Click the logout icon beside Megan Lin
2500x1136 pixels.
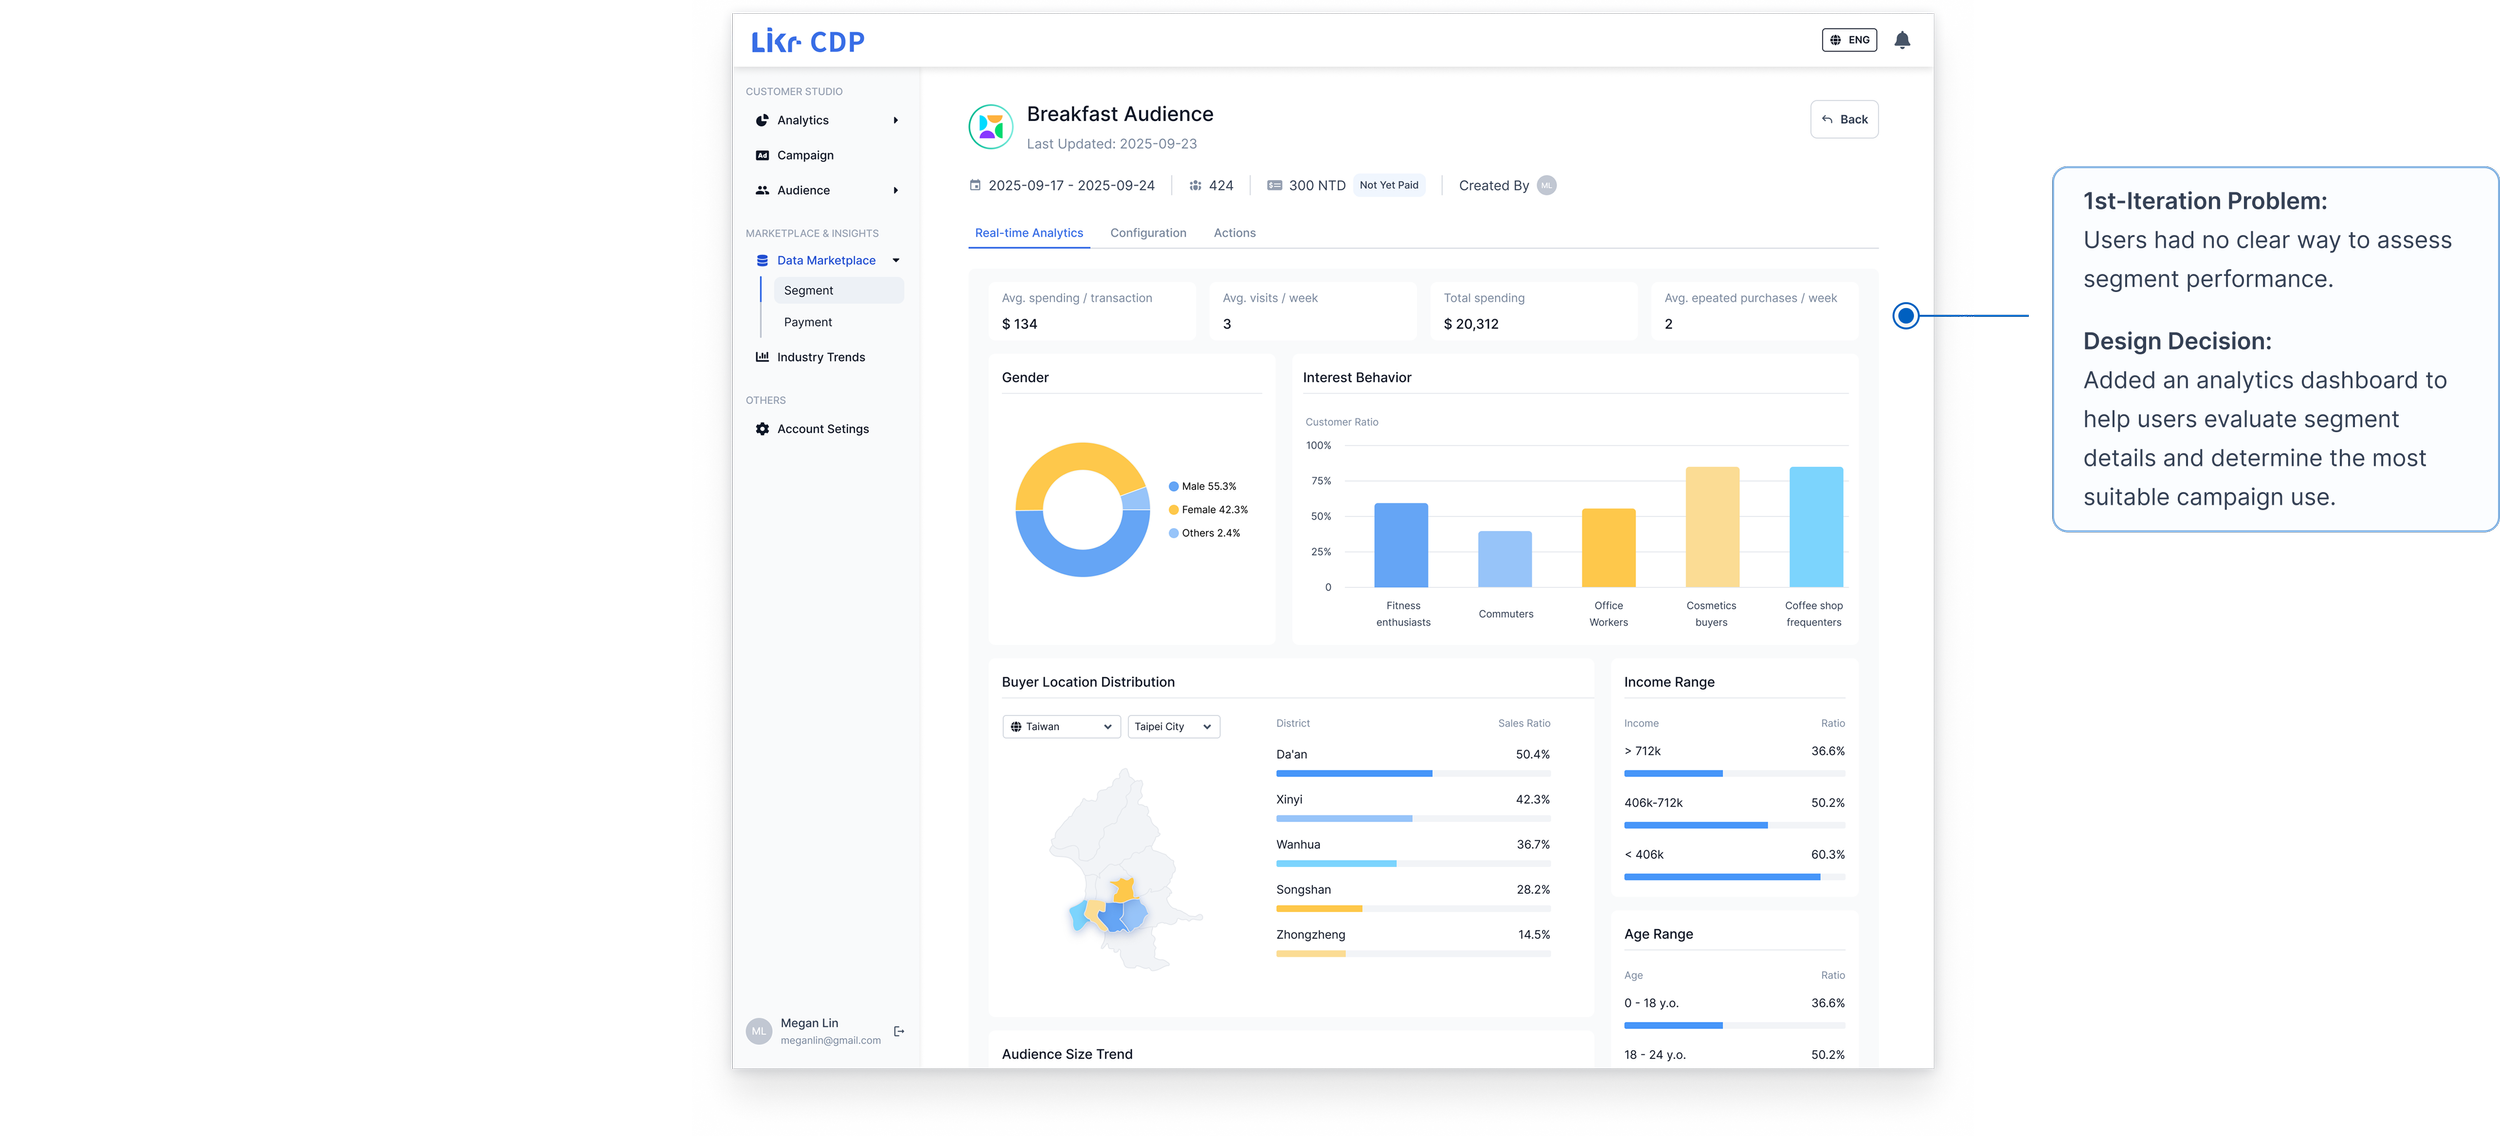899,1031
